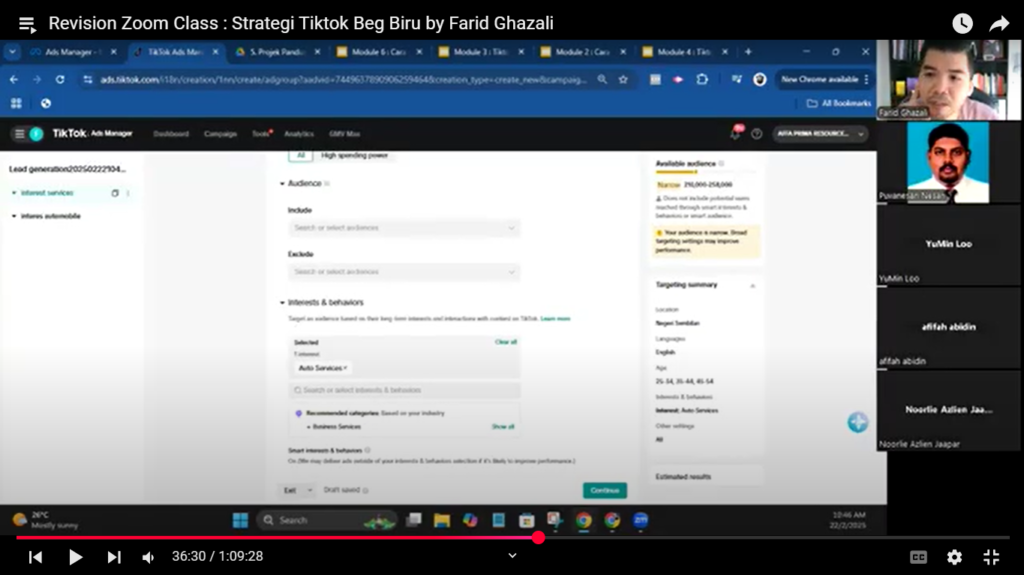Click the Watch later clock icon
Image resolution: width=1024 pixels, height=575 pixels.
962,24
